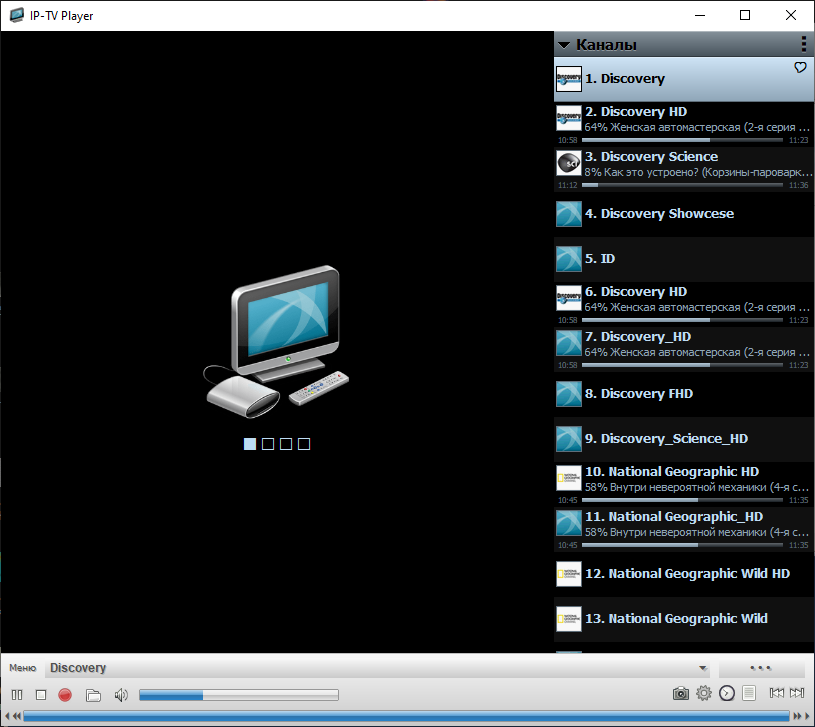815x727 pixels.
Task: Open settings via the gear icon
Action: point(704,693)
